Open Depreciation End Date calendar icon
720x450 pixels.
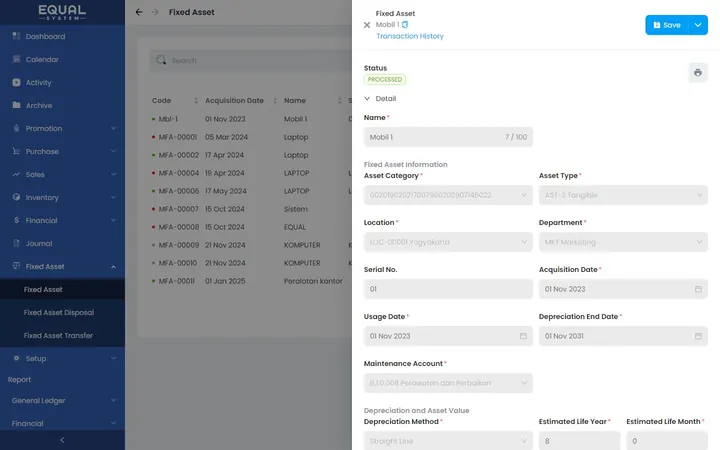[x=698, y=336]
